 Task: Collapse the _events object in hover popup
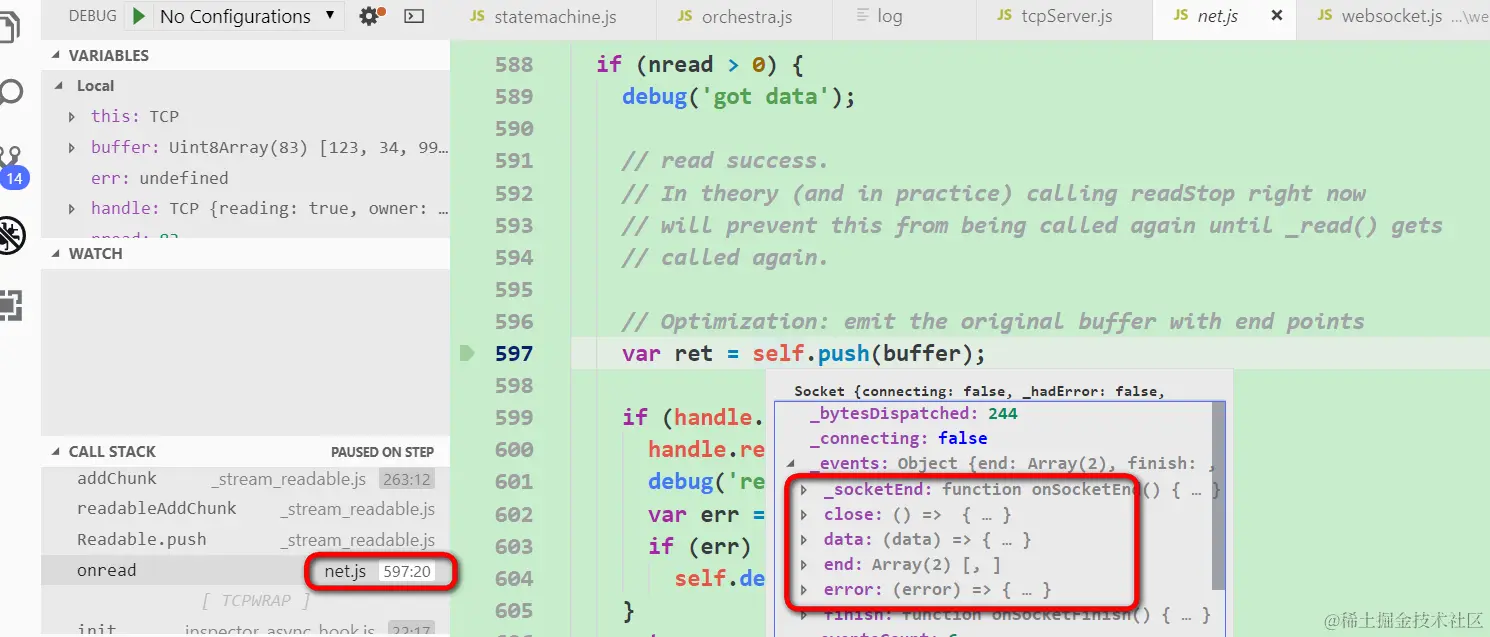coord(792,464)
